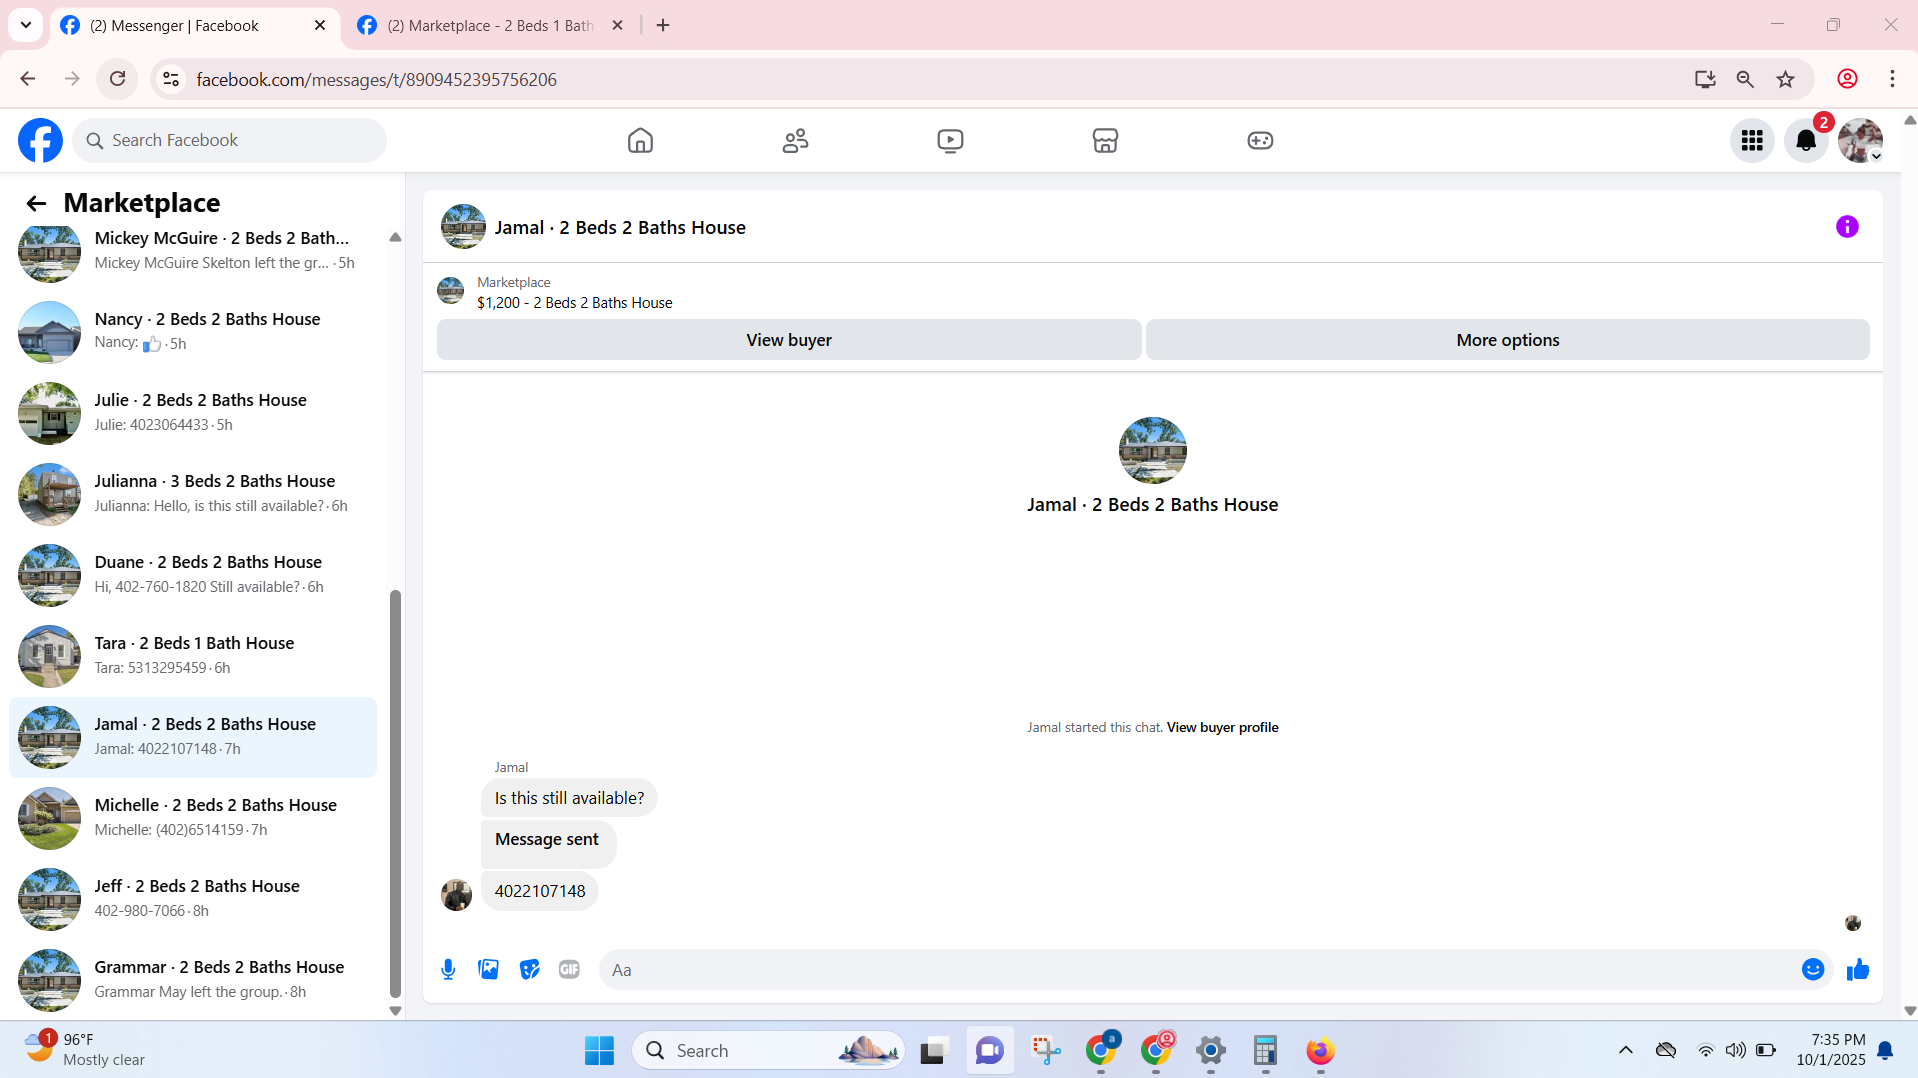Open Julianna's 3 Beds 2 Baths chat
1918x1078 pixels.
click(x=193, y=494)
